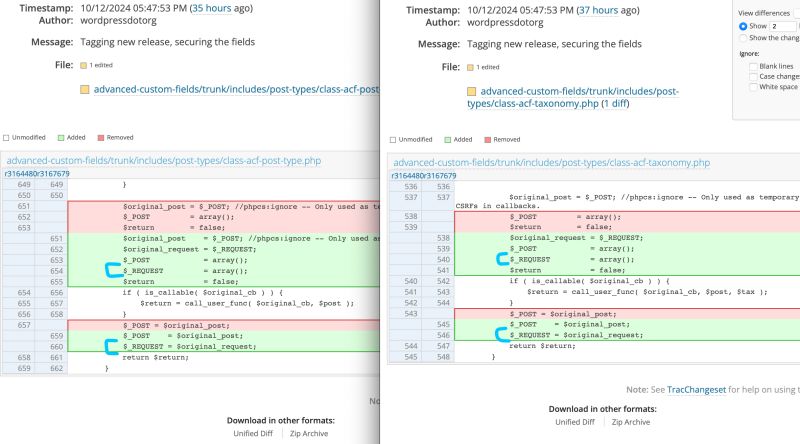Open '37 hours' timeline link, right changeset

(x=598, y=10)
